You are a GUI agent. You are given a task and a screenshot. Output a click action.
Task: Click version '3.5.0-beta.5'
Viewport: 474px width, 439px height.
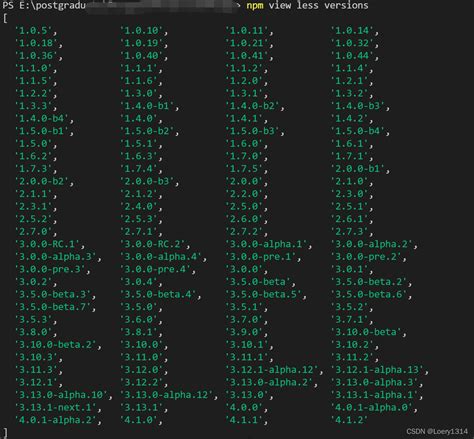(264, 294)
